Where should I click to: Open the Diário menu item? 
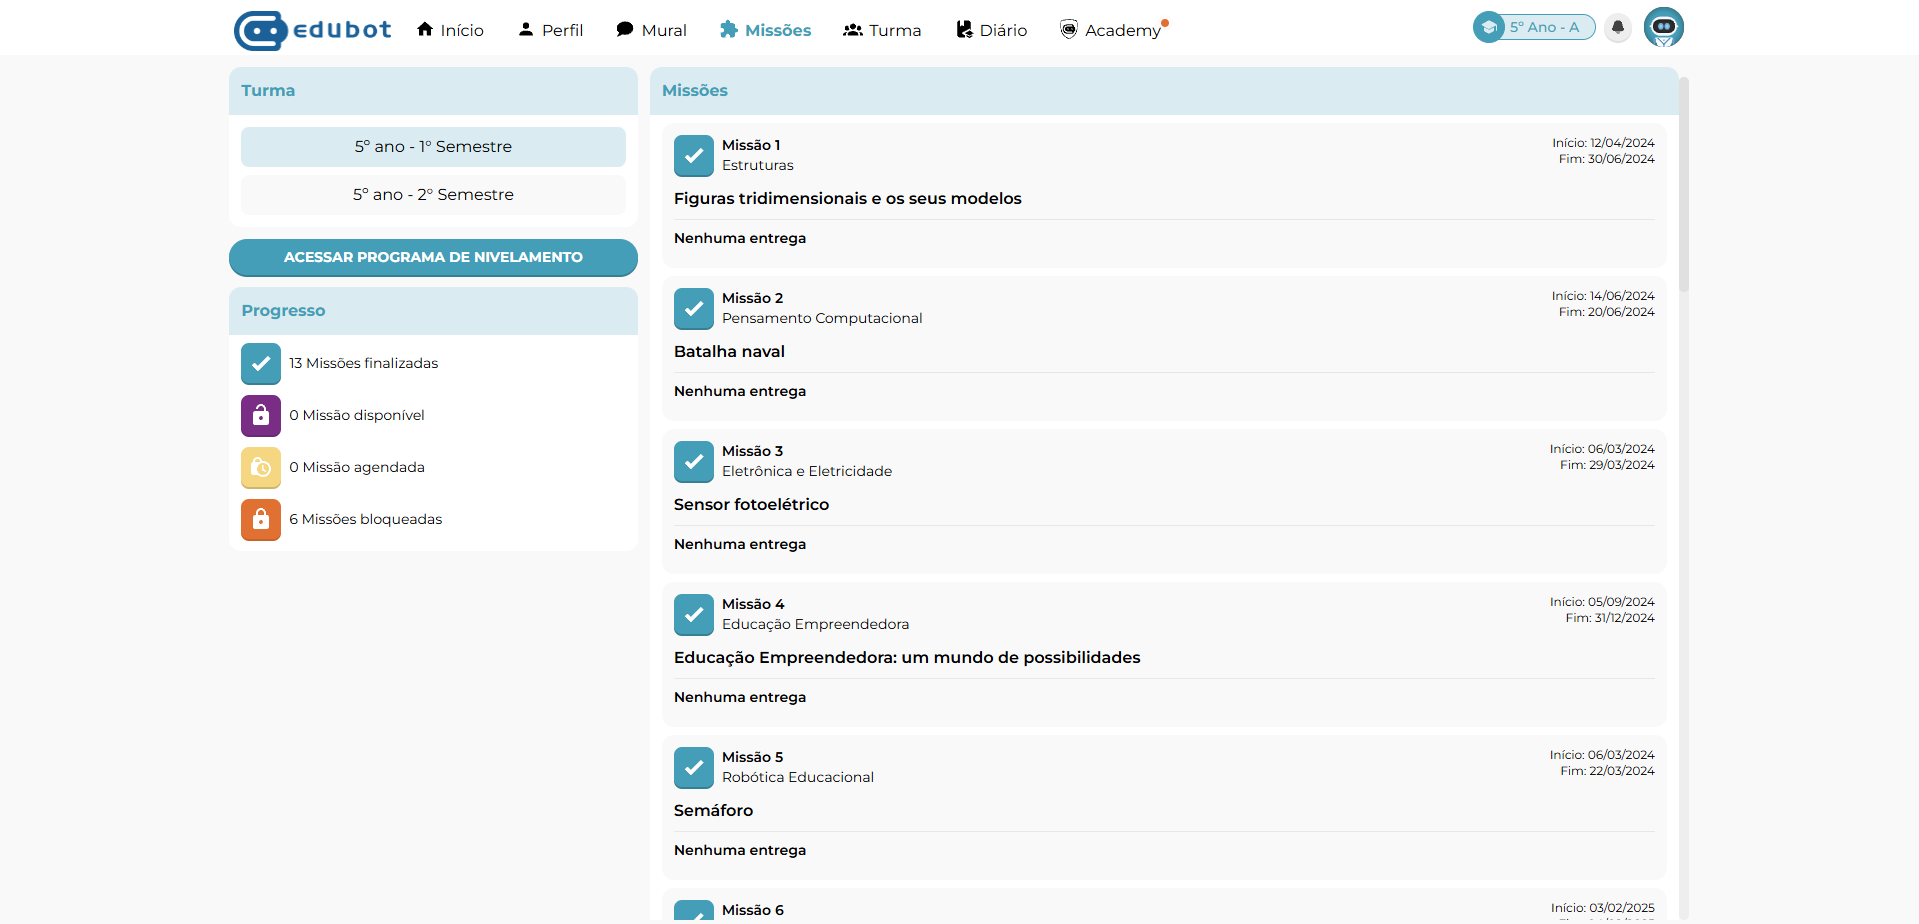(x=991, y=30)
